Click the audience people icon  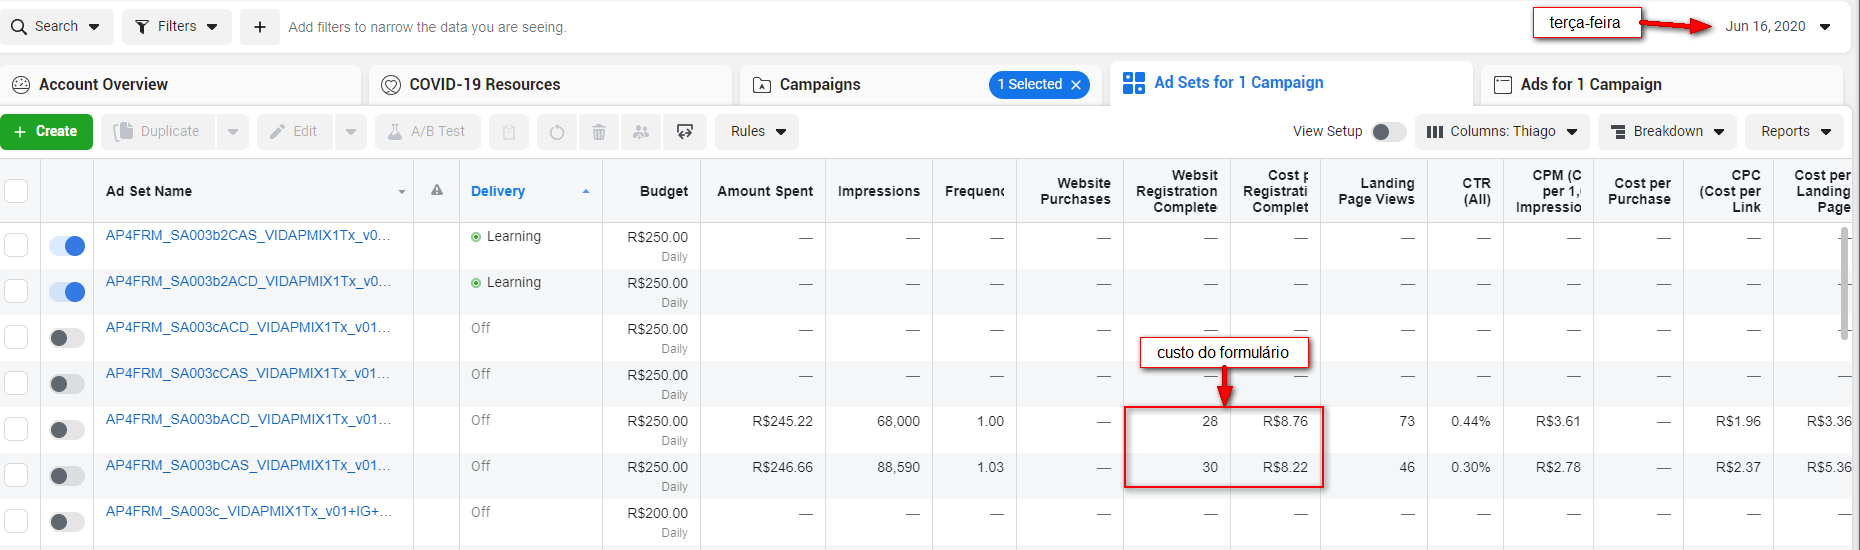(x=641, y=132)
